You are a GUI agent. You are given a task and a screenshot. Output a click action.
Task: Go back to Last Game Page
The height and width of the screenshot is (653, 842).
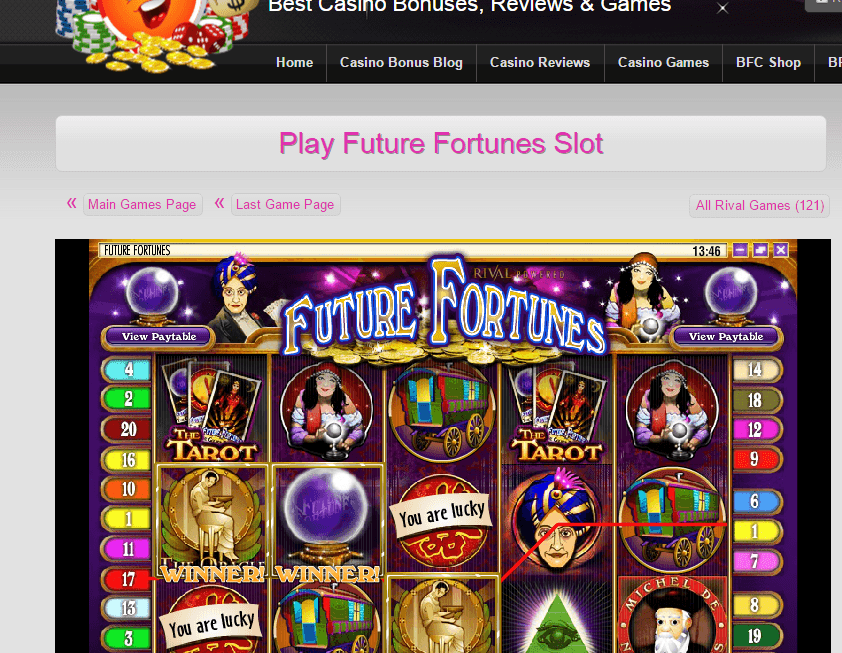[285, 205]
